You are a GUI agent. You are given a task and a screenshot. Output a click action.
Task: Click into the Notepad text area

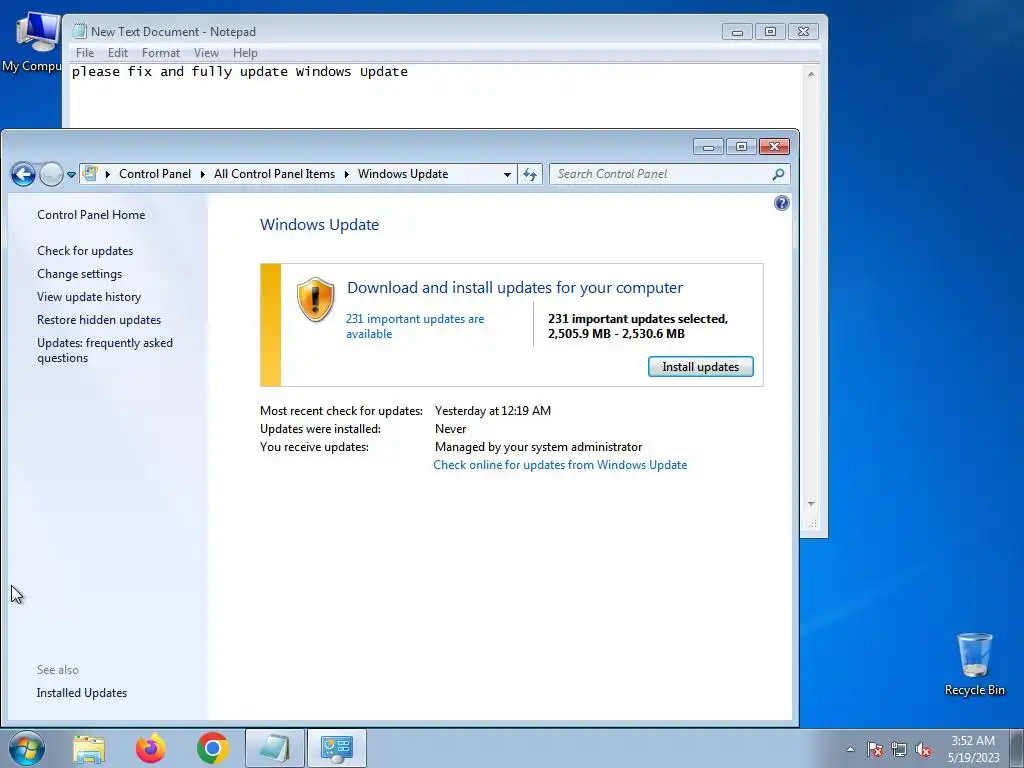point(436,98)
